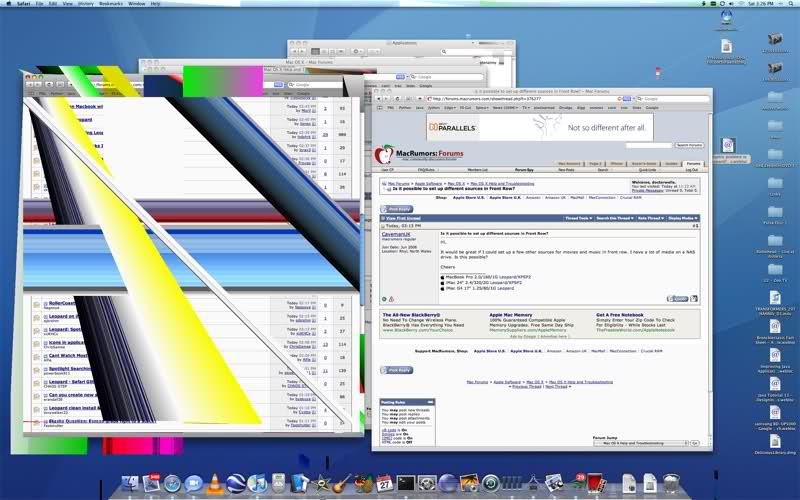Open the History menu

point(86,4)
